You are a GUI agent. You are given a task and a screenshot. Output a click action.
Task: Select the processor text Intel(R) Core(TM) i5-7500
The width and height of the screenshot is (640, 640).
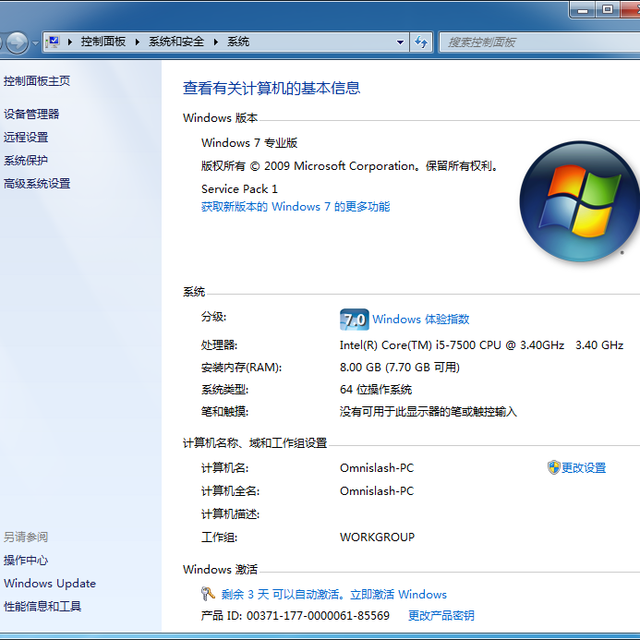click(x=482, y=345)
